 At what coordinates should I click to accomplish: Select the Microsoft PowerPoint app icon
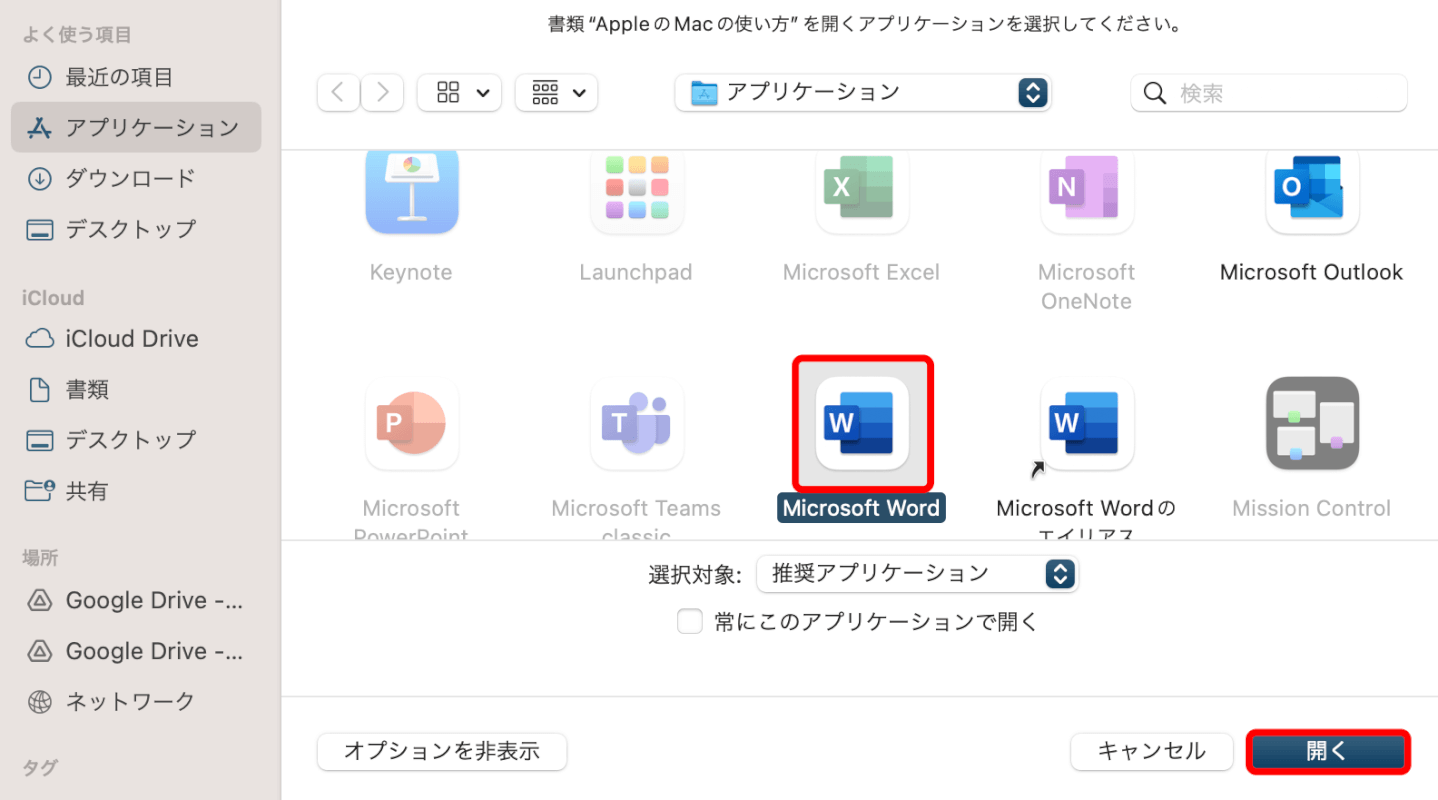411,423
